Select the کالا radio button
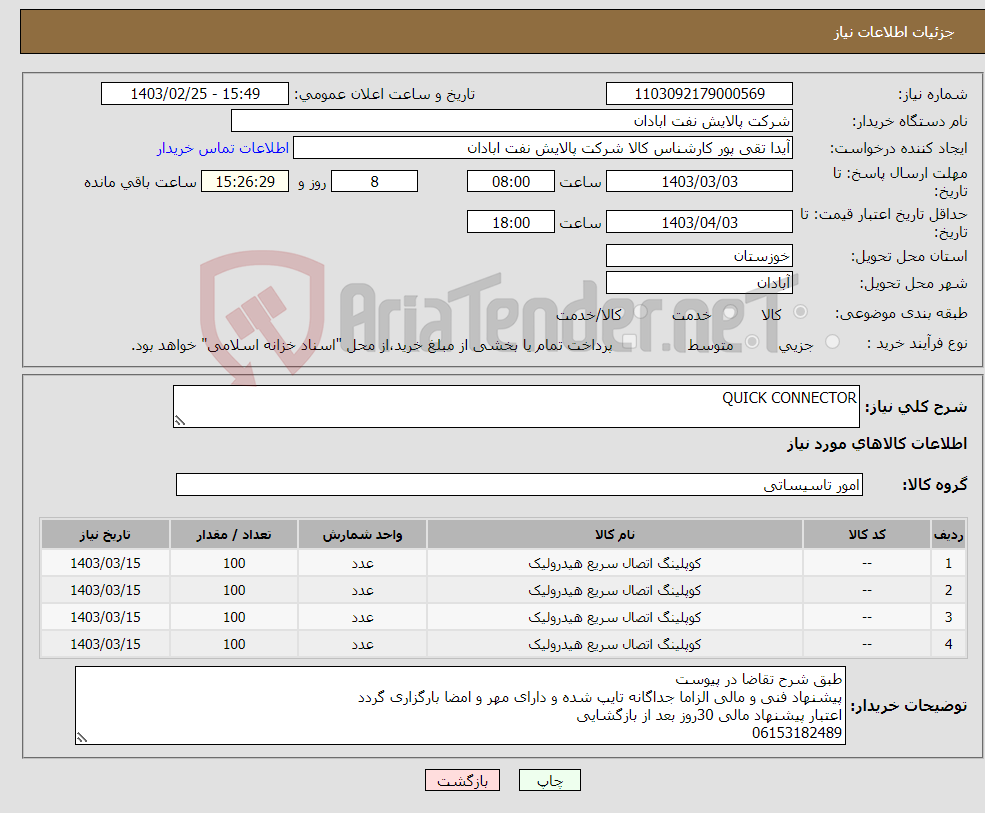Screen dimensions: 985x813 pos(800,312)
